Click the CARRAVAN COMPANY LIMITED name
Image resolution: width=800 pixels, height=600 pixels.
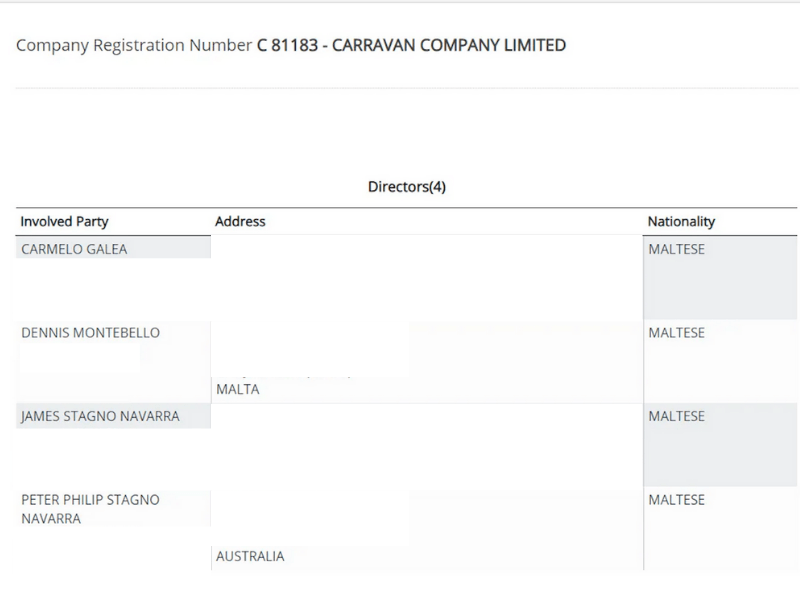452,45
